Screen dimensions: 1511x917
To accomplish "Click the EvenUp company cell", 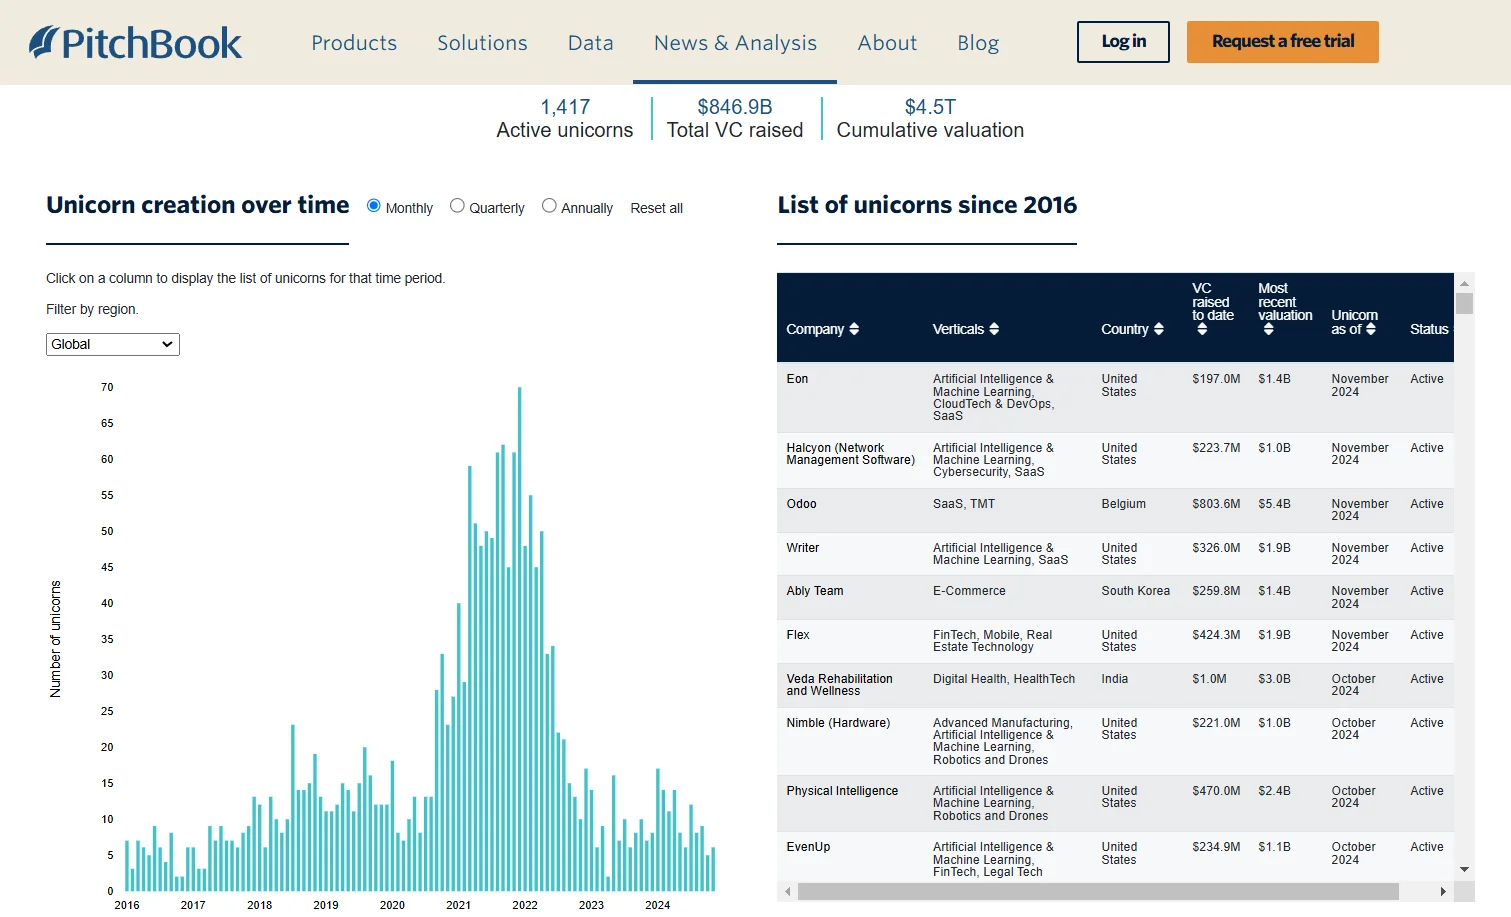I will coord(808,847).
